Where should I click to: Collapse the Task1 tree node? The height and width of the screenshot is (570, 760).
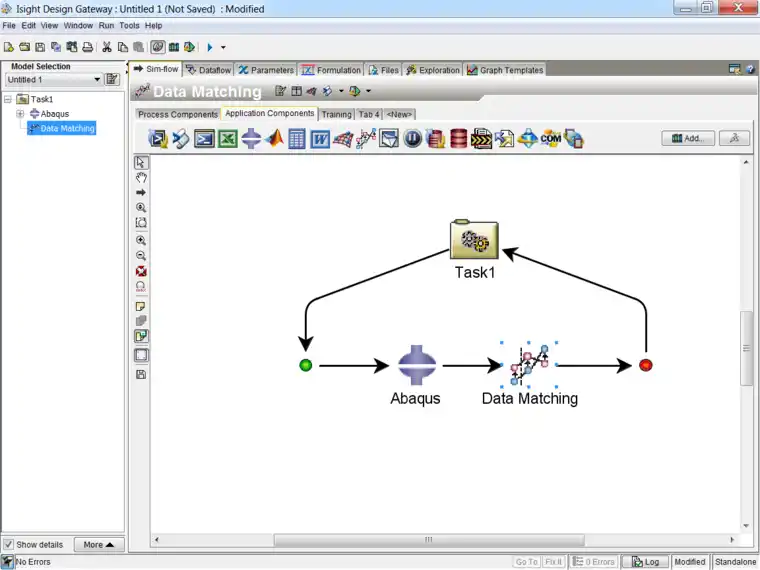8,99
